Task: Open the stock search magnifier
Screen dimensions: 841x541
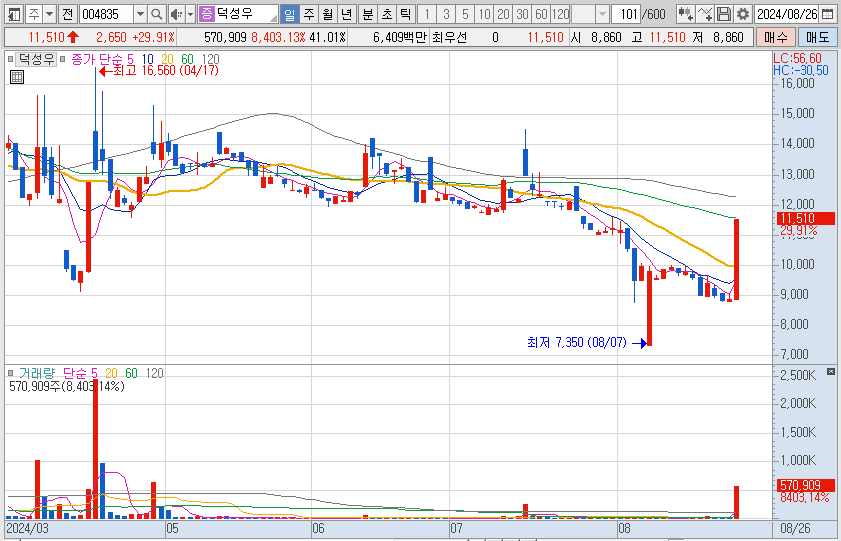Action: pyautogui.click(x=156, y=14)
